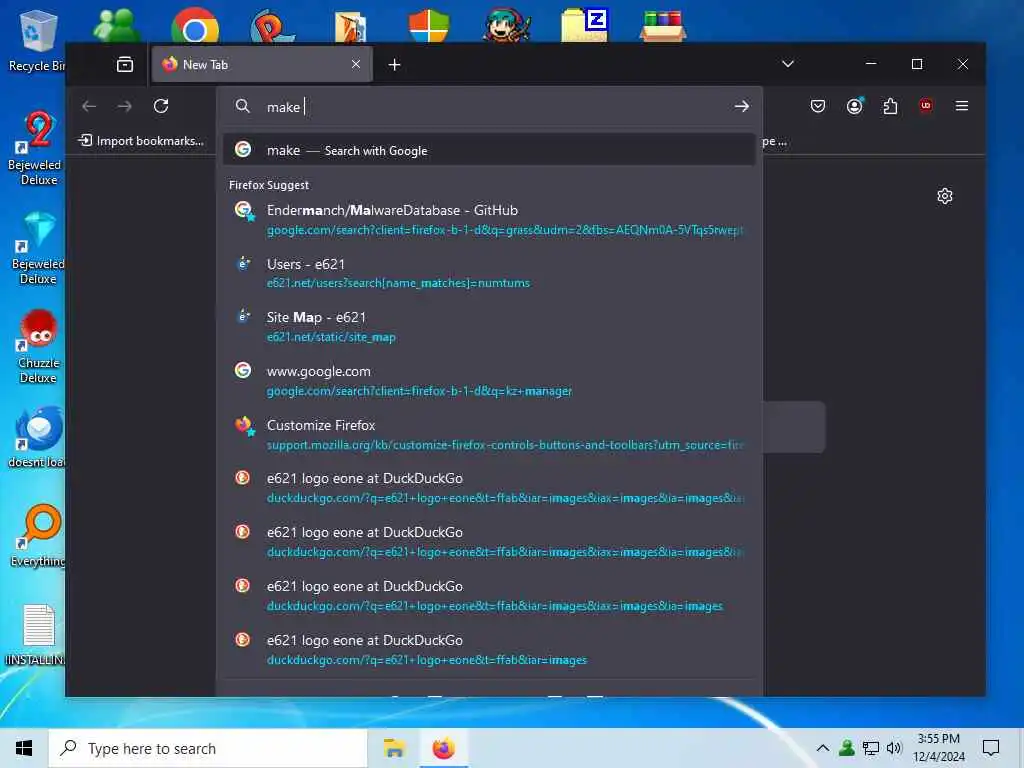Click the Go arrow in address bar

(x=741, y=106)
